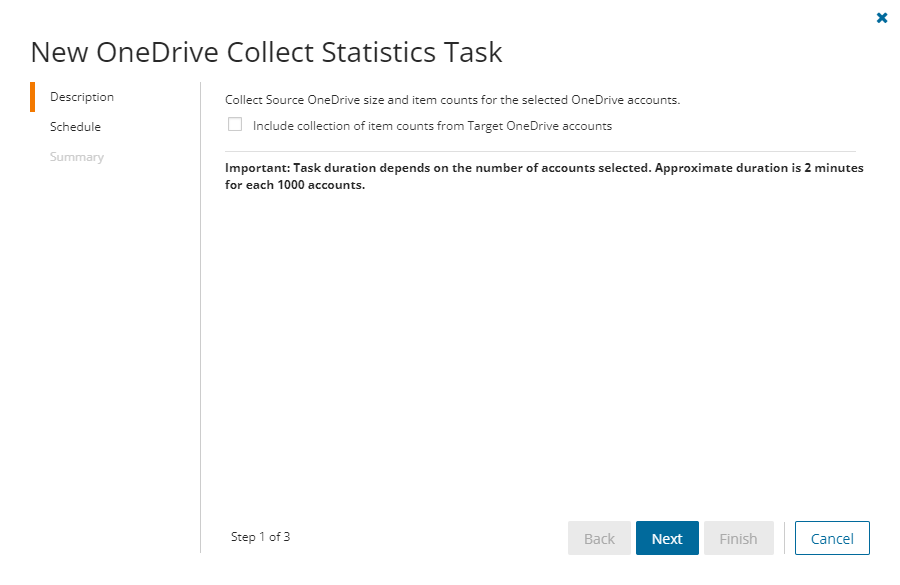Click the greyed-out Summary step
Viewport: 900px width, 585px height.
point(77,157)
